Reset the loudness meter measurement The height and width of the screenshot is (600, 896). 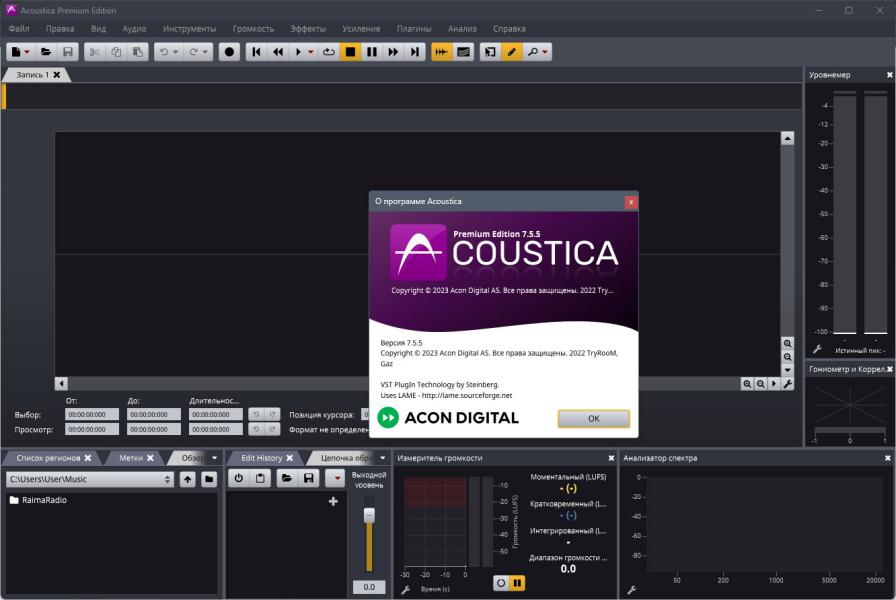[x=501, y=583]
